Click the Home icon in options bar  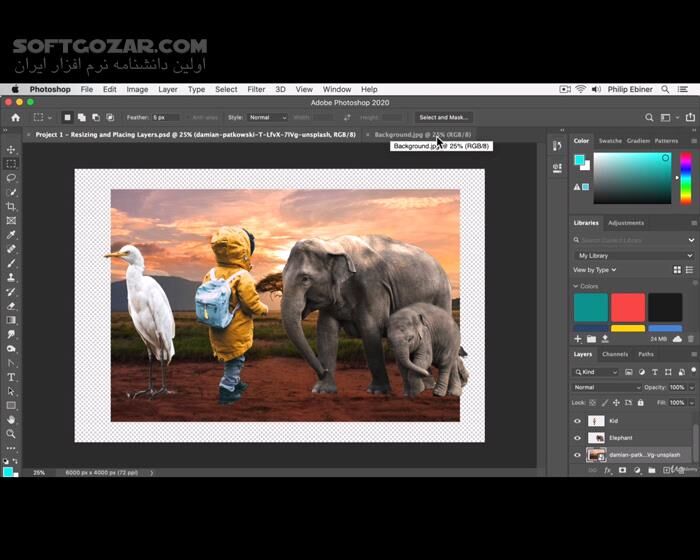(16, 117)
